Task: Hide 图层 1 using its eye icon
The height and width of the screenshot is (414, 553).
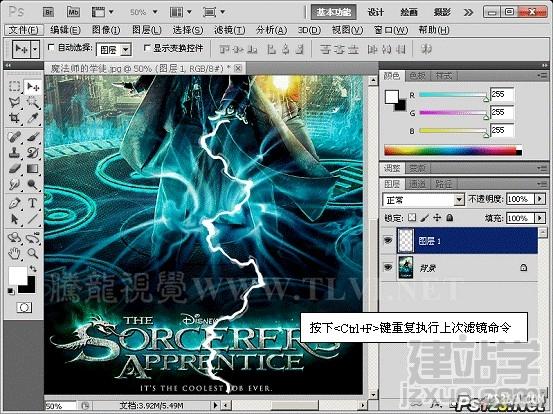Action: (x=388, y=241)
